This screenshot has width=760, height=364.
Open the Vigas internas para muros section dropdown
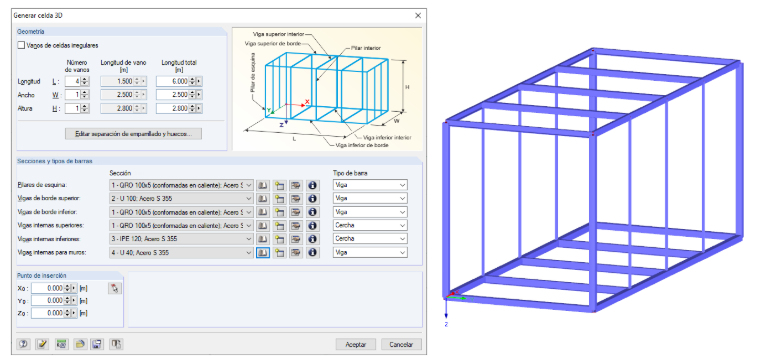coord(181,253)
